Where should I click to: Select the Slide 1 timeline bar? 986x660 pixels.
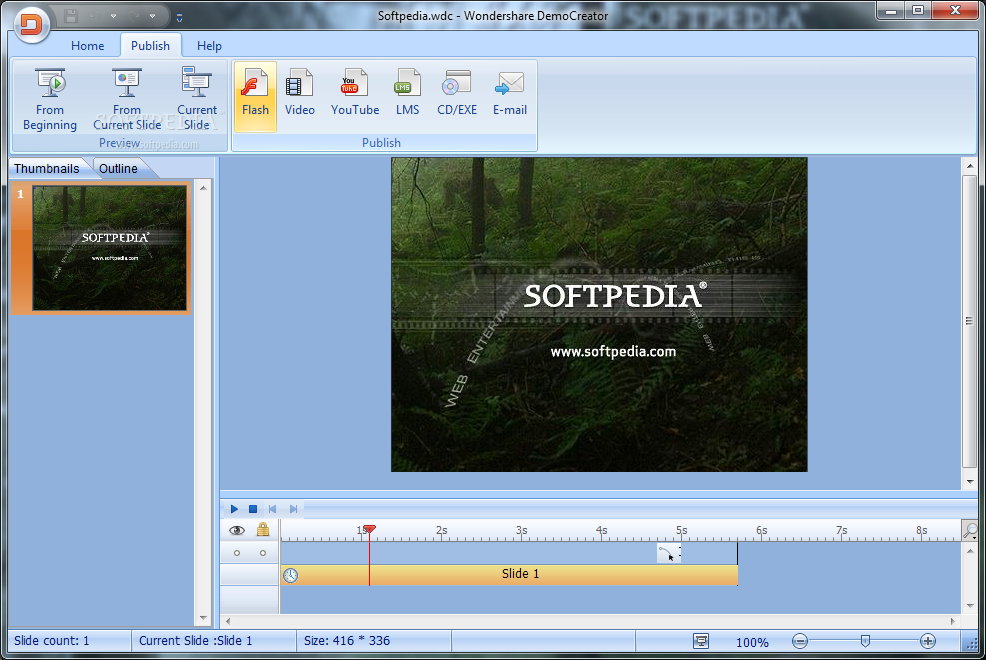click(x=509, y=575)
